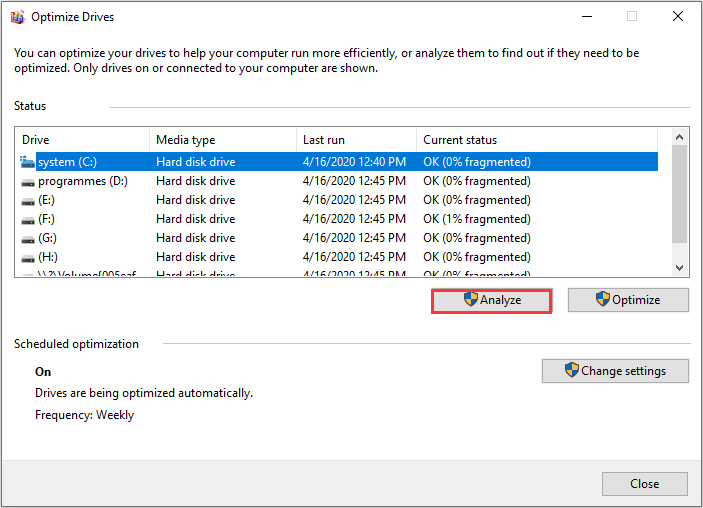The height and width of the screenshot is (508, 703).
Task: Click the drive list scroll down arrow
Action: pyautogui.click(x=679, y=268)
